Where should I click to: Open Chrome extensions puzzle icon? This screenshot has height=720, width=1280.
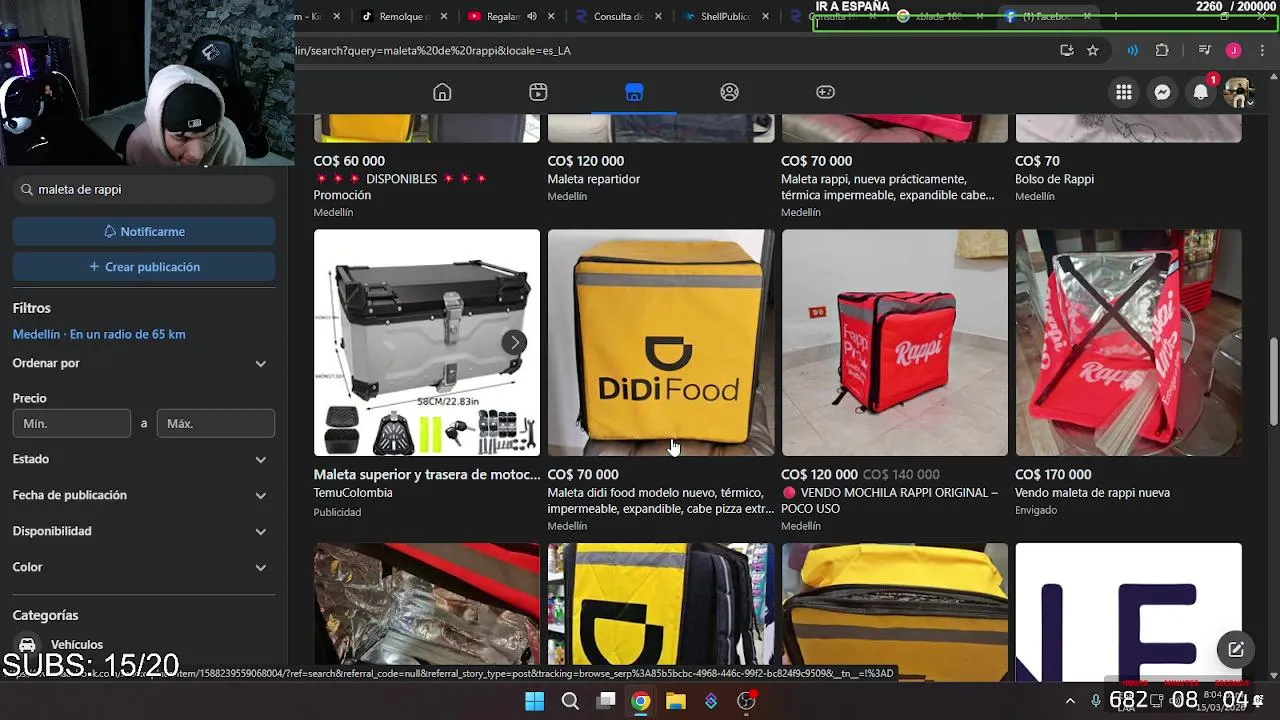(x=1162, y=50)
